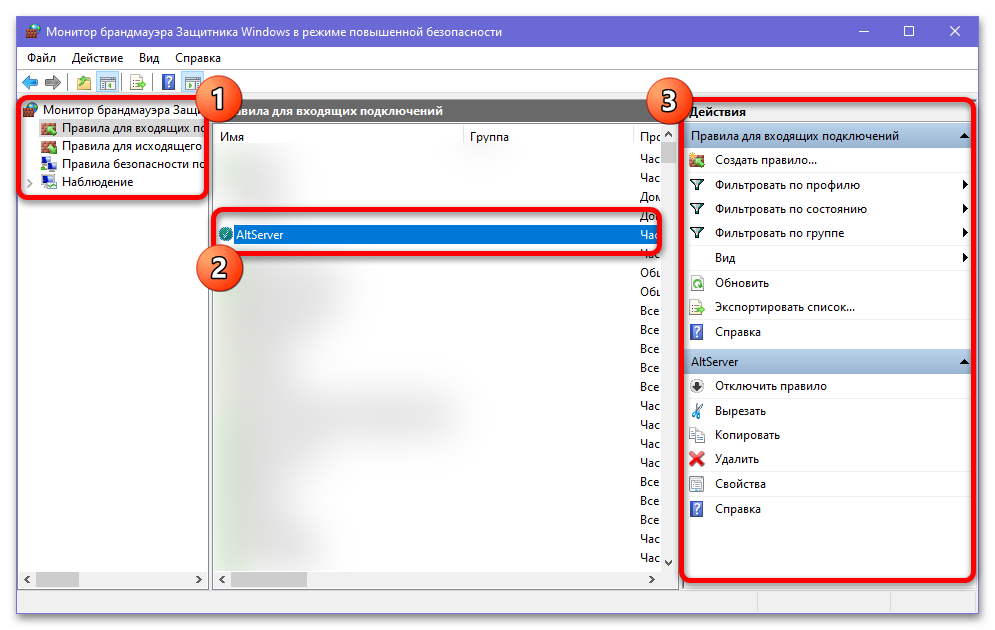Viewport: 995px width, 630px height.
Task: Open the Фильтровать по состоянию submenu
Action: tap(965, 209)
